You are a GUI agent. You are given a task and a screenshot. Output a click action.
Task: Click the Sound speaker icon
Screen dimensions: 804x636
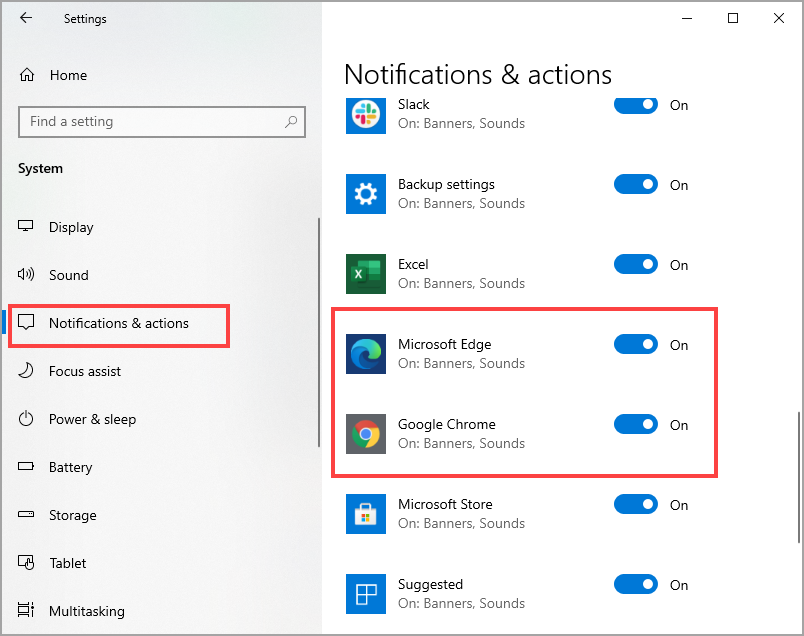(26, 274)
